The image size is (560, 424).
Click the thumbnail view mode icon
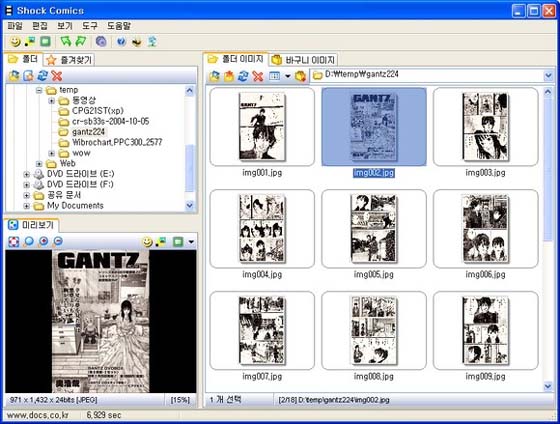click(274, 76)
